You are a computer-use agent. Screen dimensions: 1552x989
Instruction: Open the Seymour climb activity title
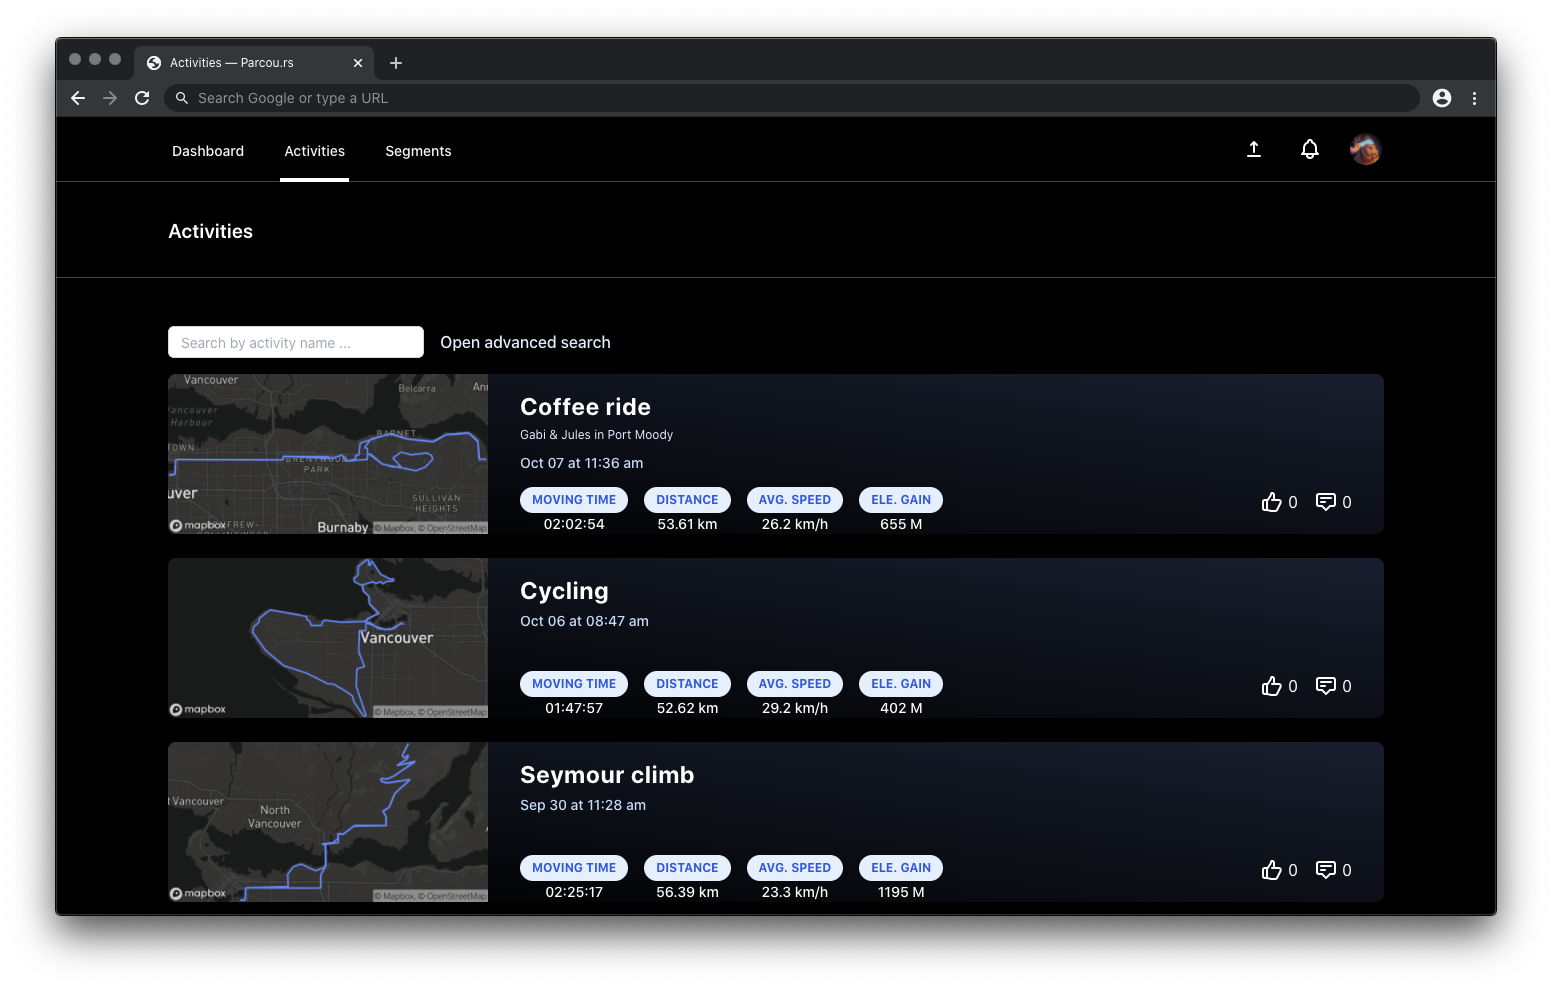[606, 775]
